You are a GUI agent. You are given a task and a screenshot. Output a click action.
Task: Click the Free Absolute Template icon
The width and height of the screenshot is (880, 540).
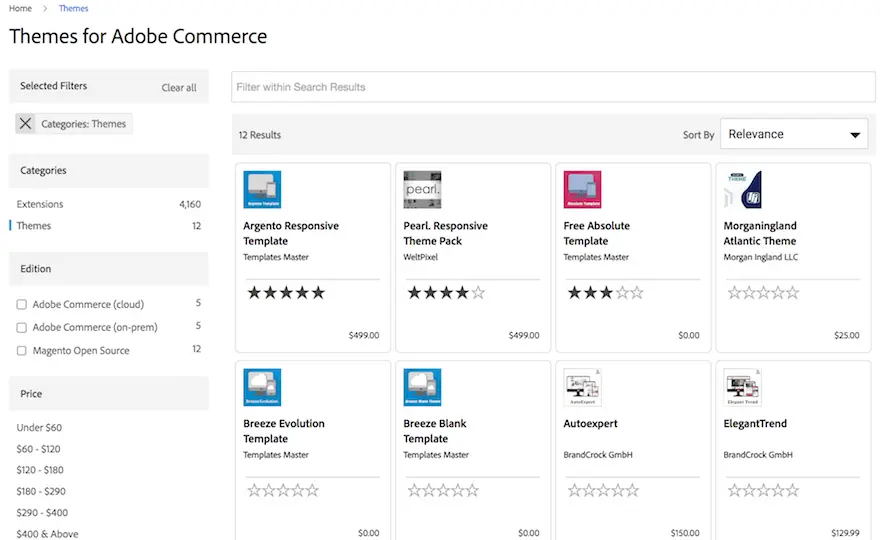point(582,190)
